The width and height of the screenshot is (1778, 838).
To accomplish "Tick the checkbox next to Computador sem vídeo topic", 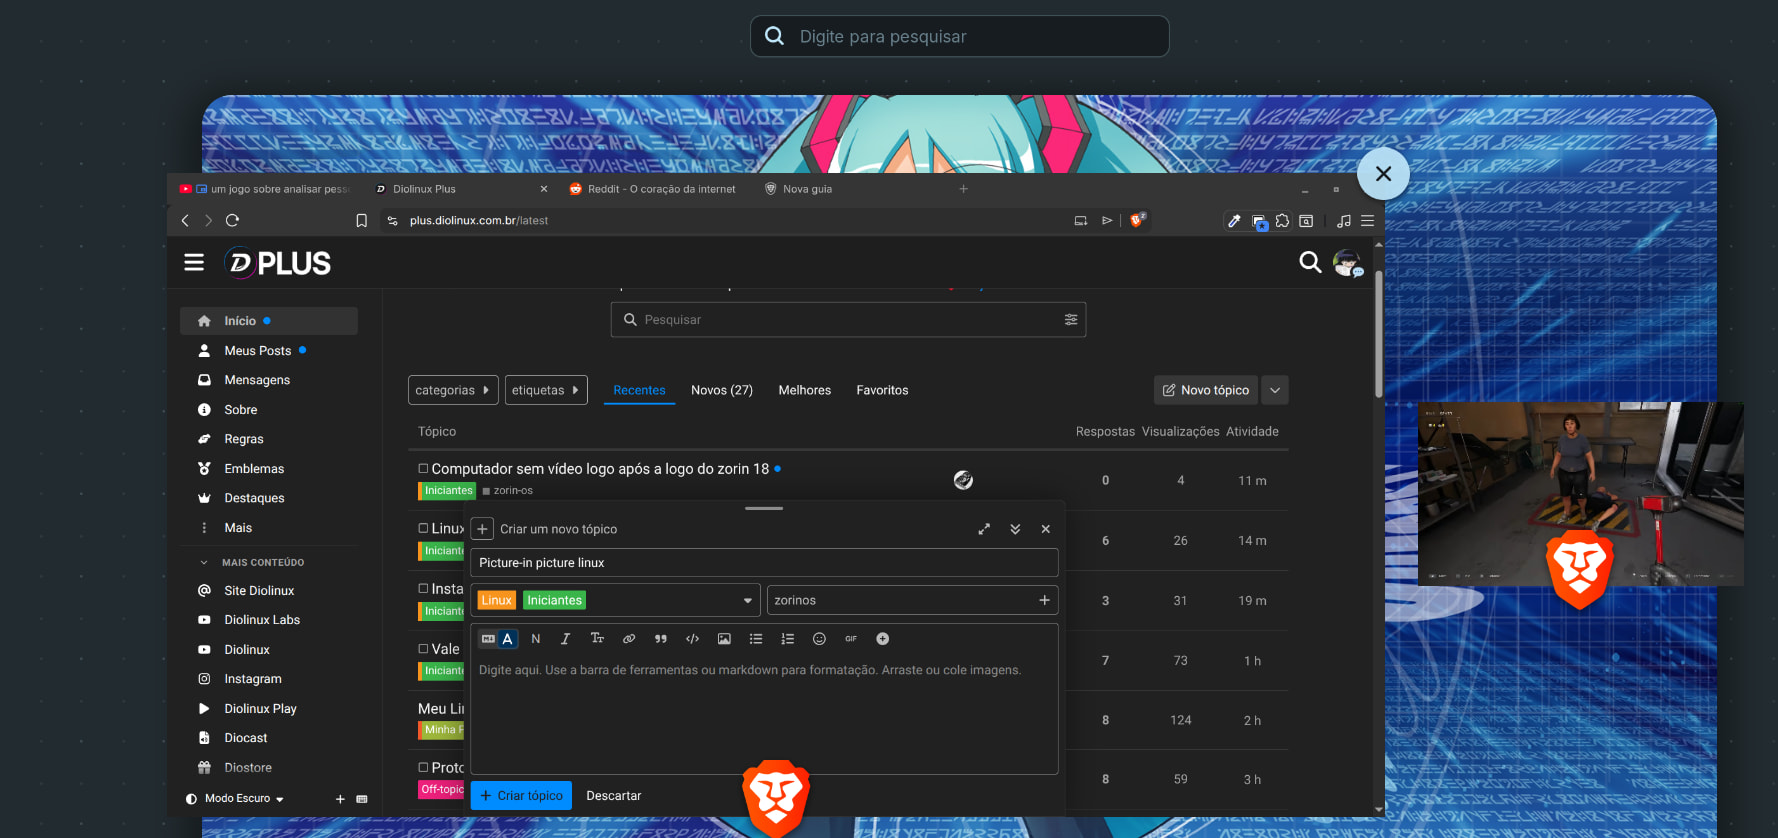I will [423, 468].
